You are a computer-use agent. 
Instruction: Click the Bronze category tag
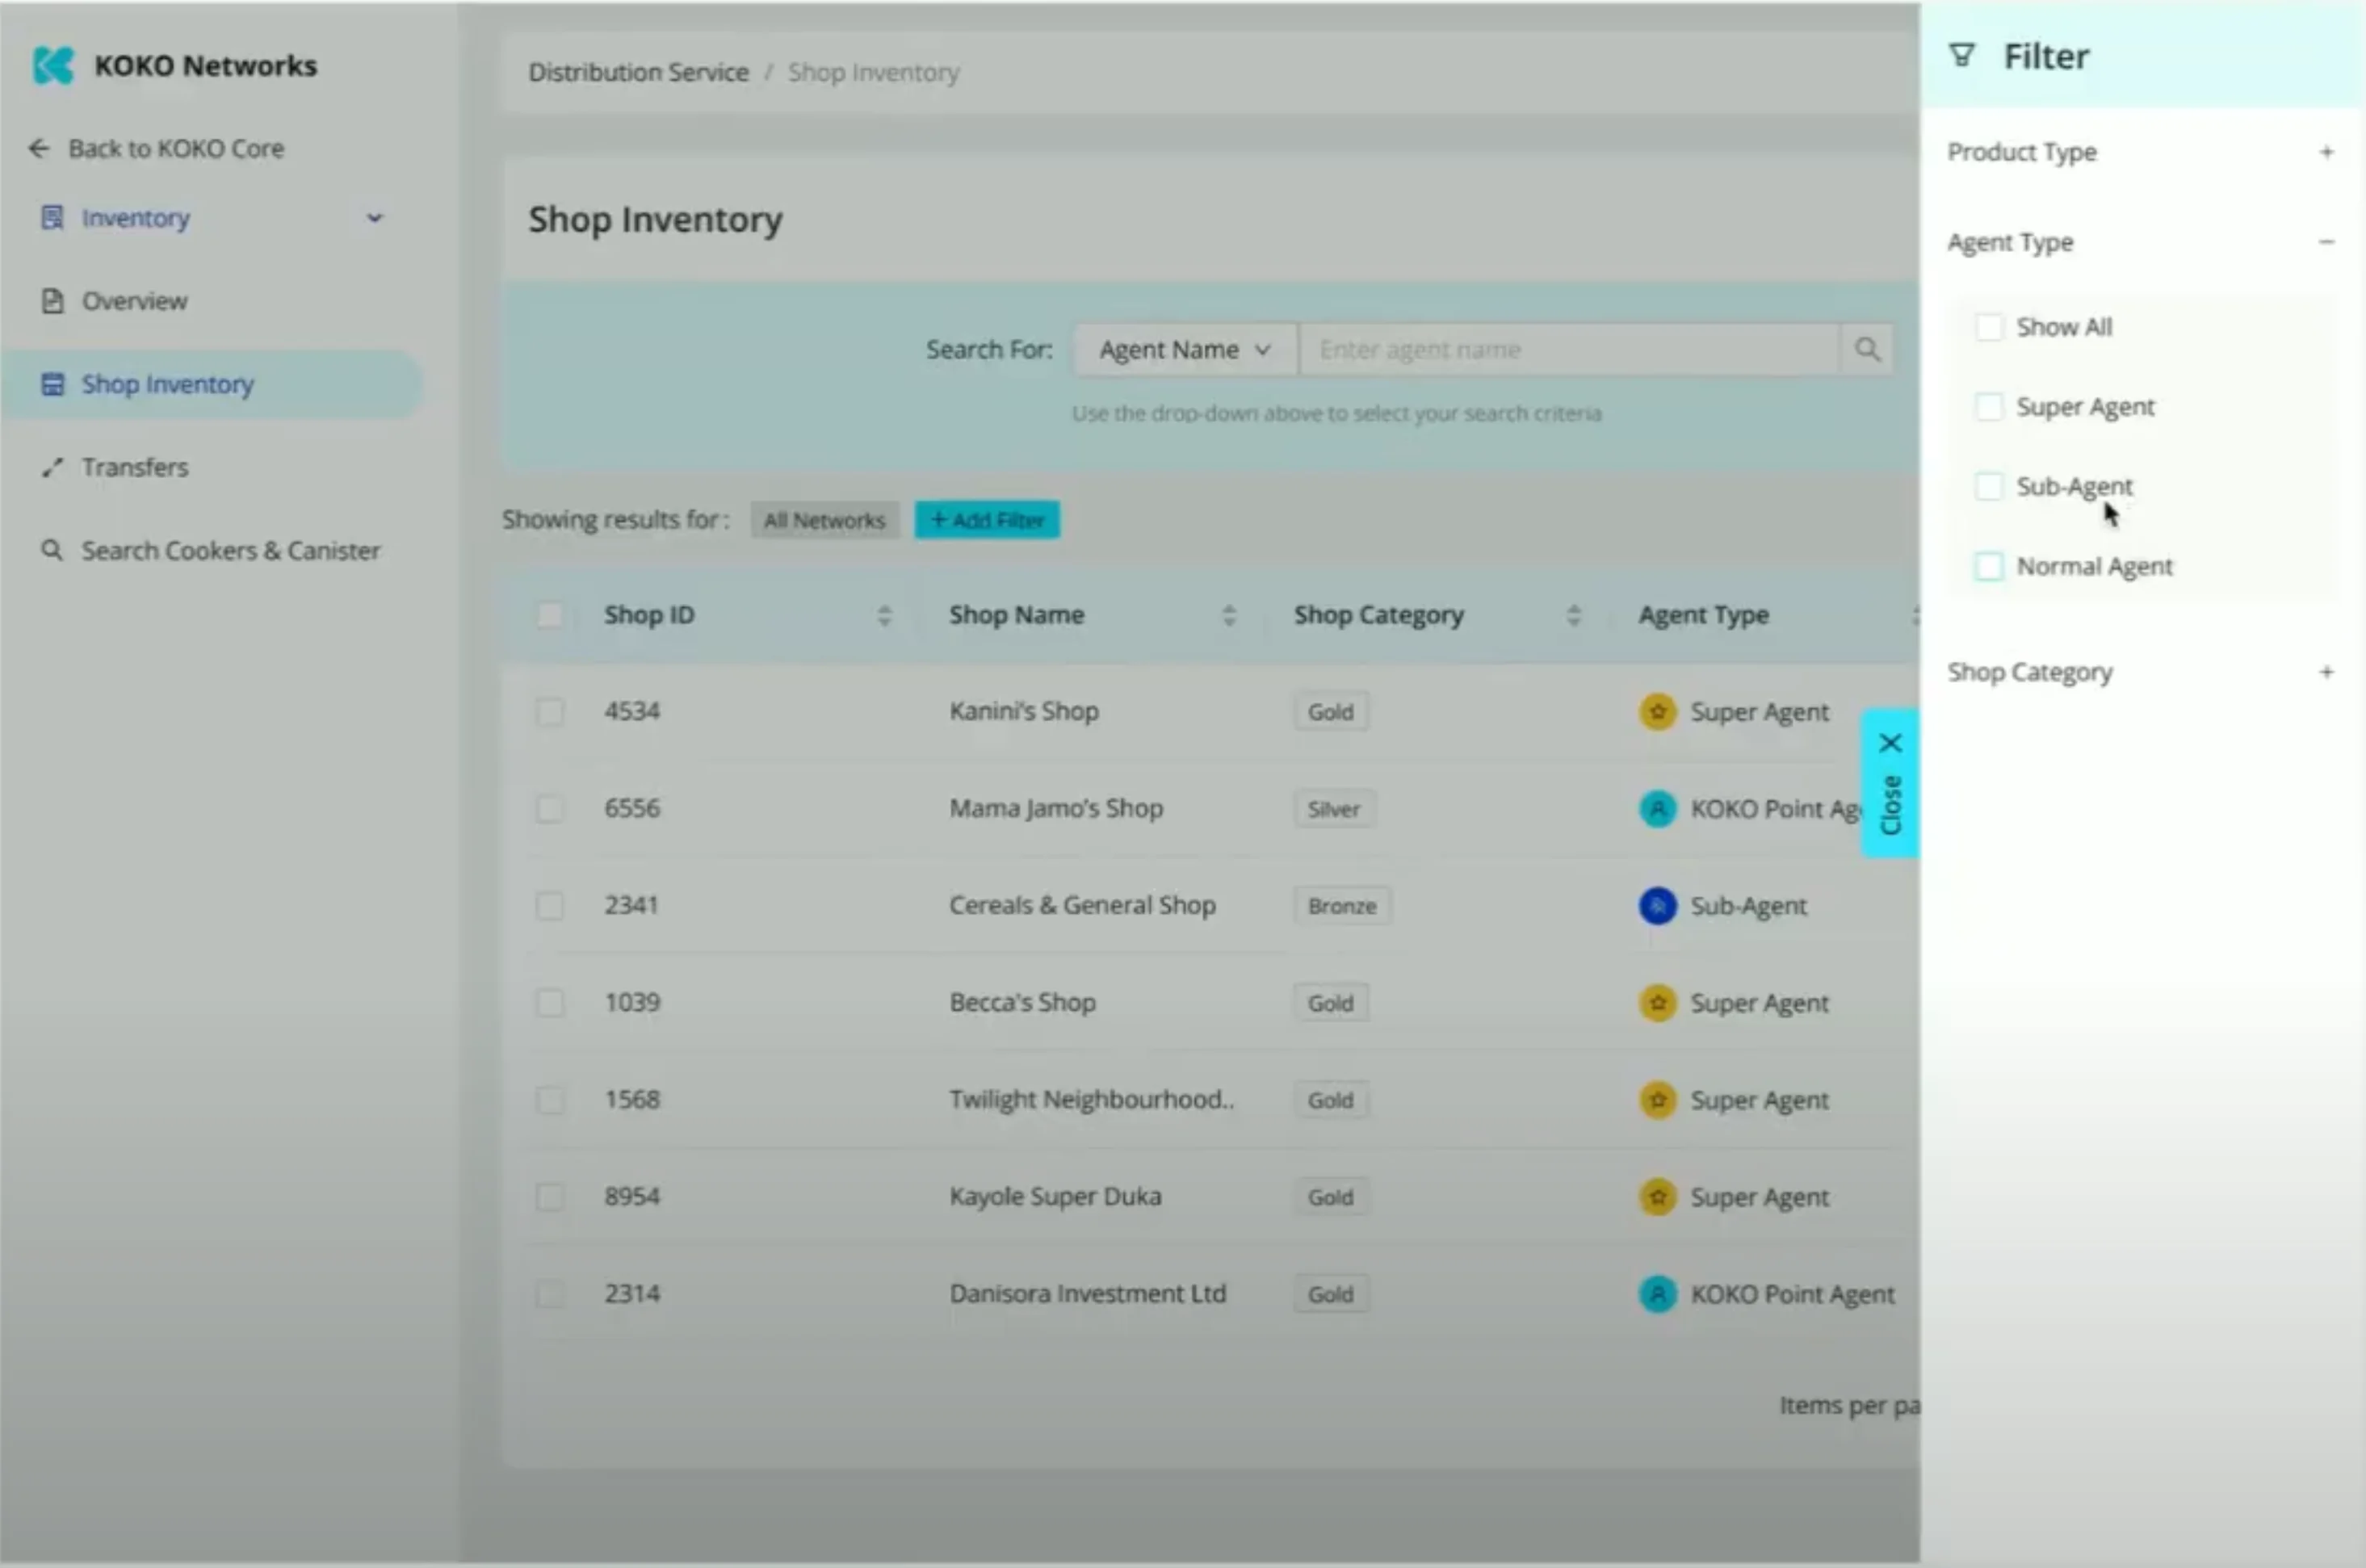(x=1341, y=906)
